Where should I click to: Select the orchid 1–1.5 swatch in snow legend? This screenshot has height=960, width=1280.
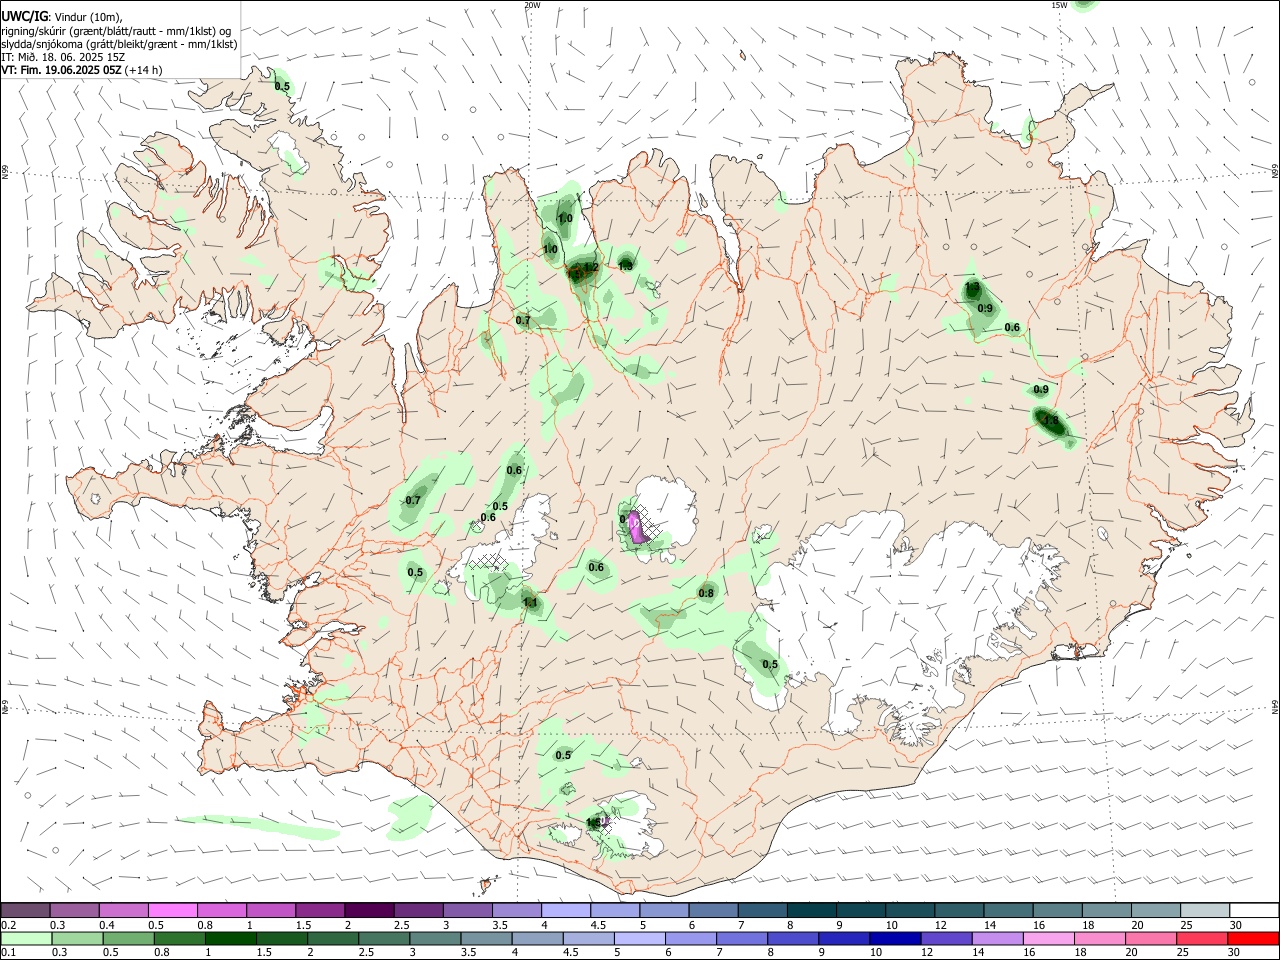pos(271,911)
